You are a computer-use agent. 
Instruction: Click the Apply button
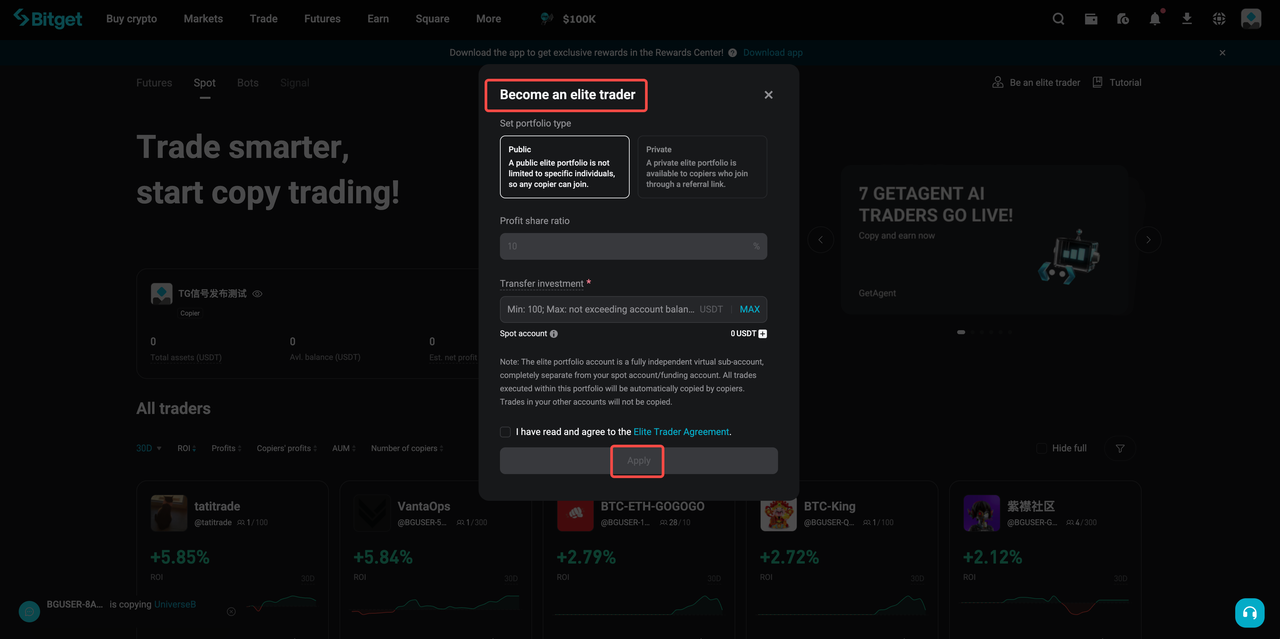637,460
